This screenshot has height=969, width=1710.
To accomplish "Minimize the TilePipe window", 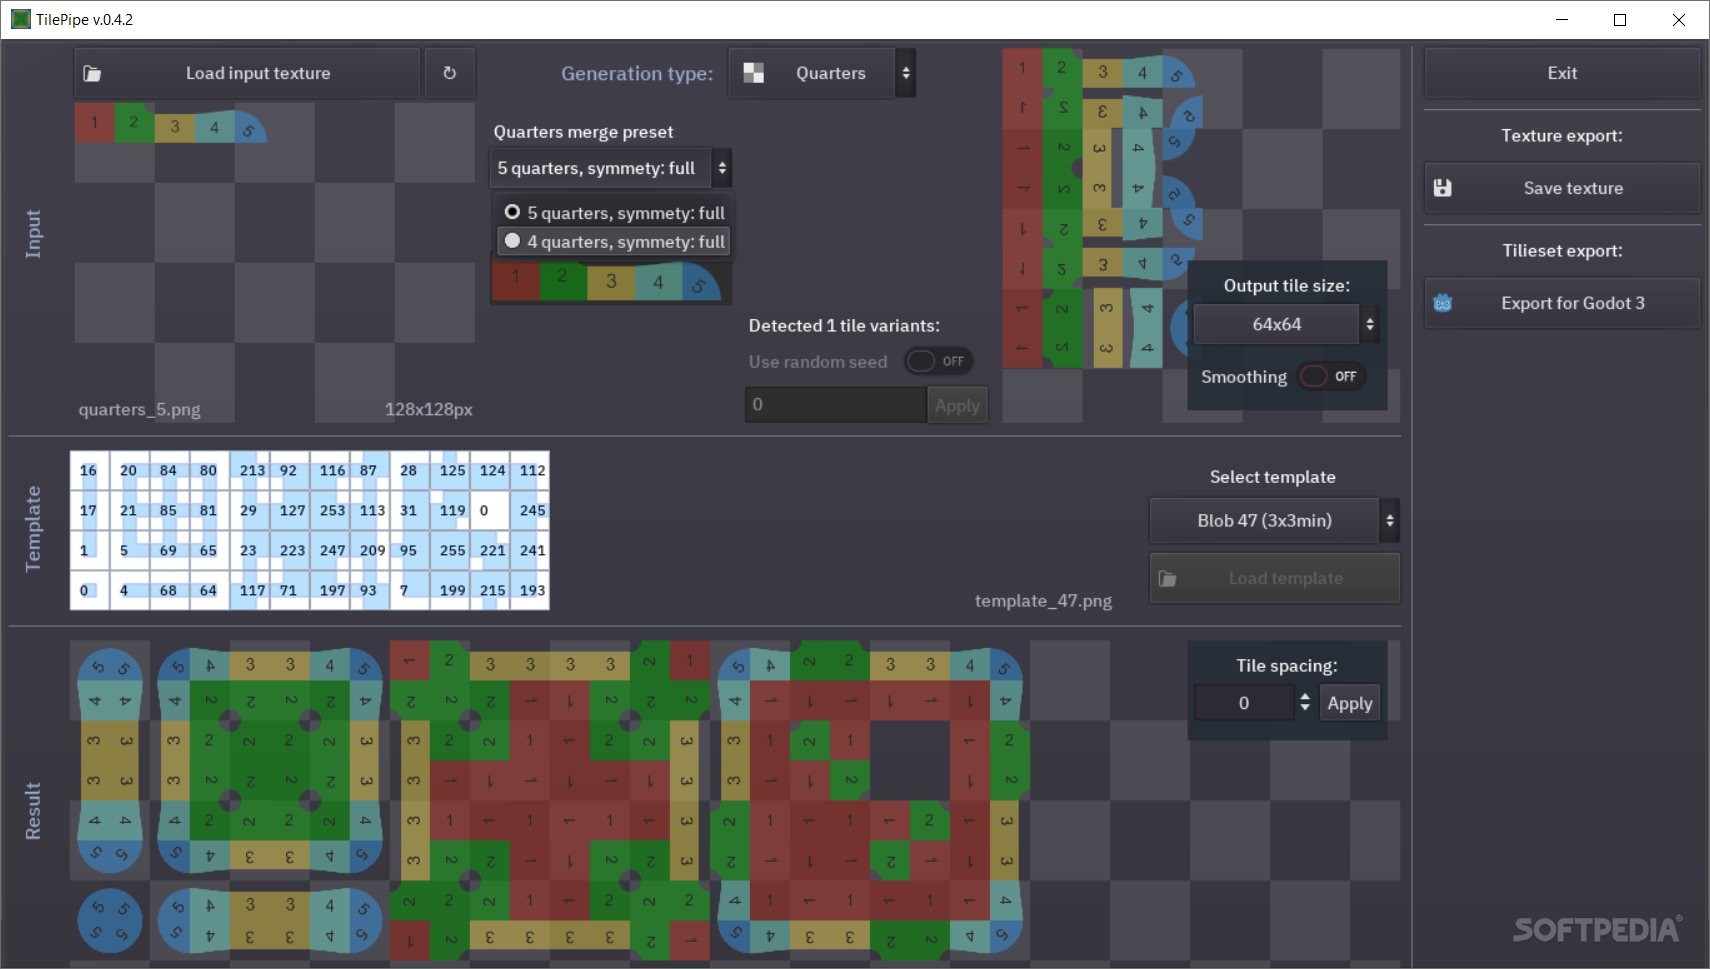I will 1562,19.
